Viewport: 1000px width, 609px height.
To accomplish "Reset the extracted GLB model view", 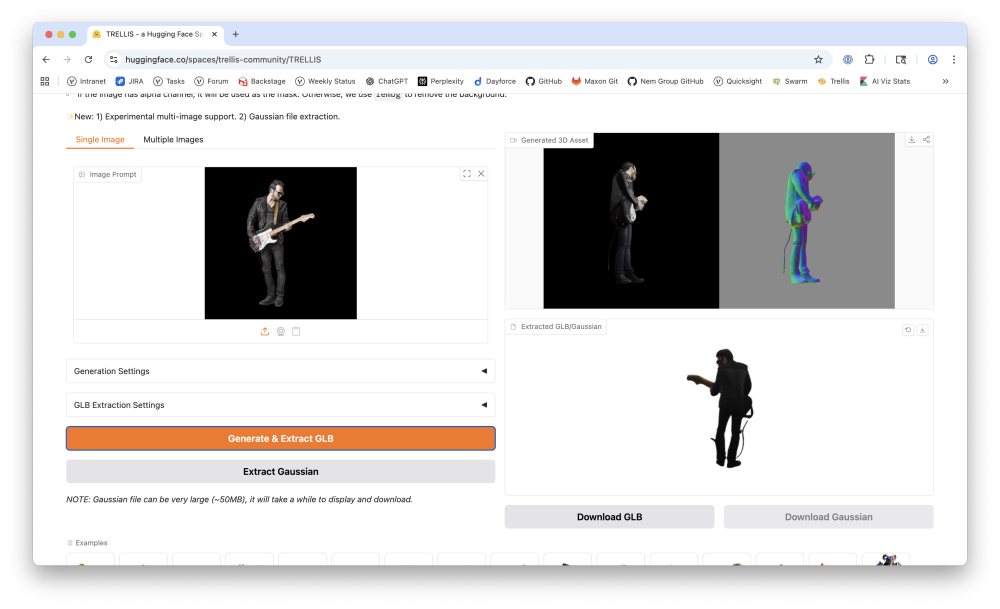I will pyautogui.click(x=908, y=330).
